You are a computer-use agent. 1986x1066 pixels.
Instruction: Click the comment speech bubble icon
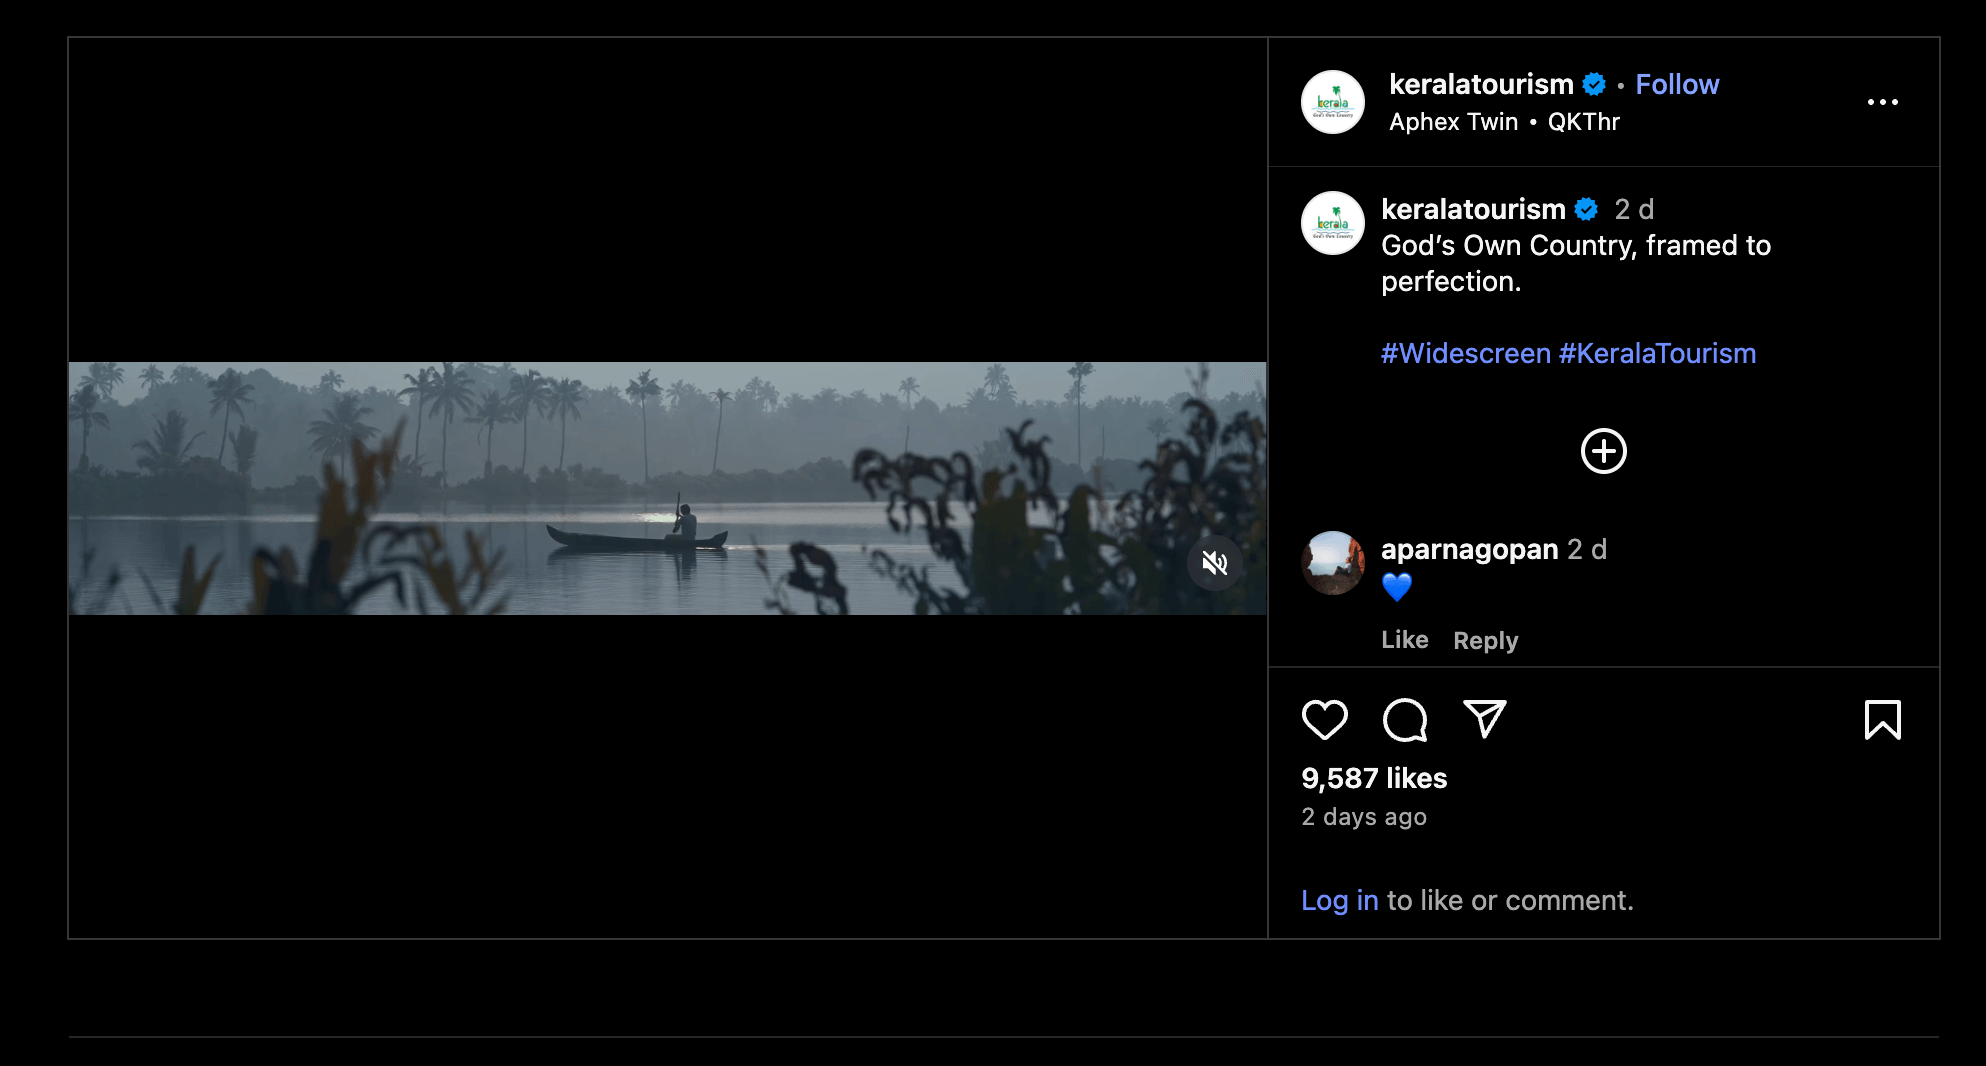click(1404, 720)
